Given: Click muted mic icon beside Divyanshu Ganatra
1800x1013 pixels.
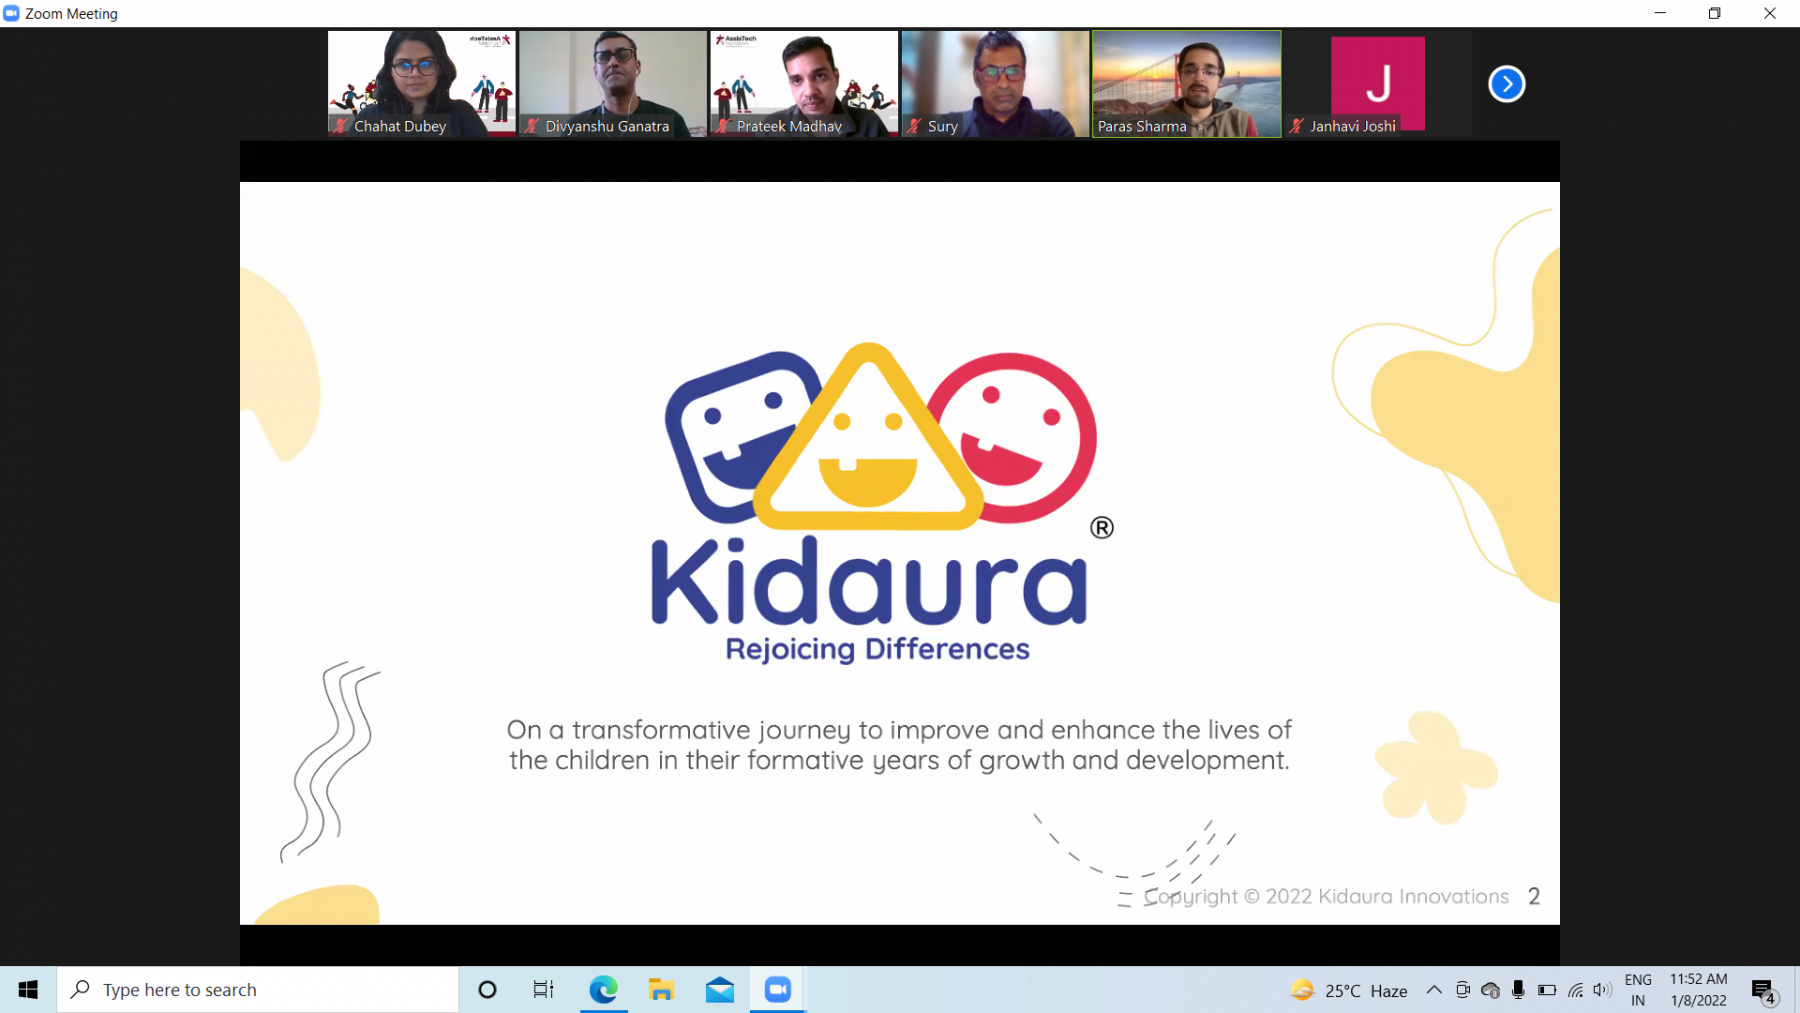Looking at the screenshot, I should [532, 126].
